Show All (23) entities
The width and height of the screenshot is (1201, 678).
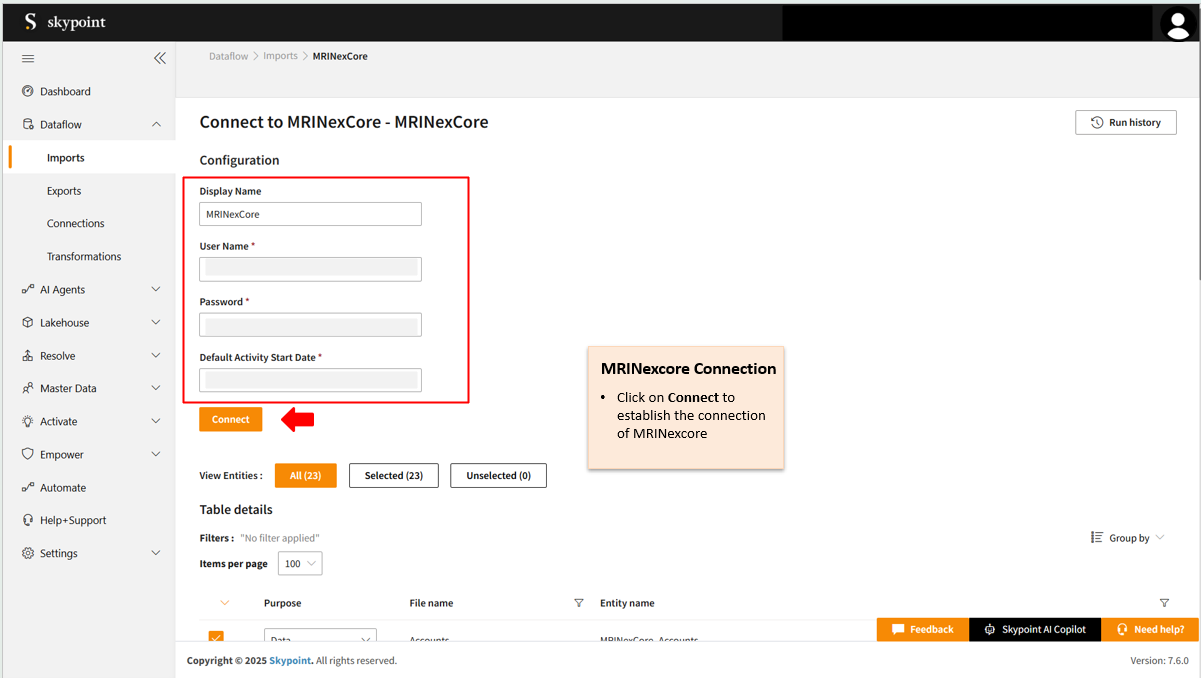tap(306, 476)
